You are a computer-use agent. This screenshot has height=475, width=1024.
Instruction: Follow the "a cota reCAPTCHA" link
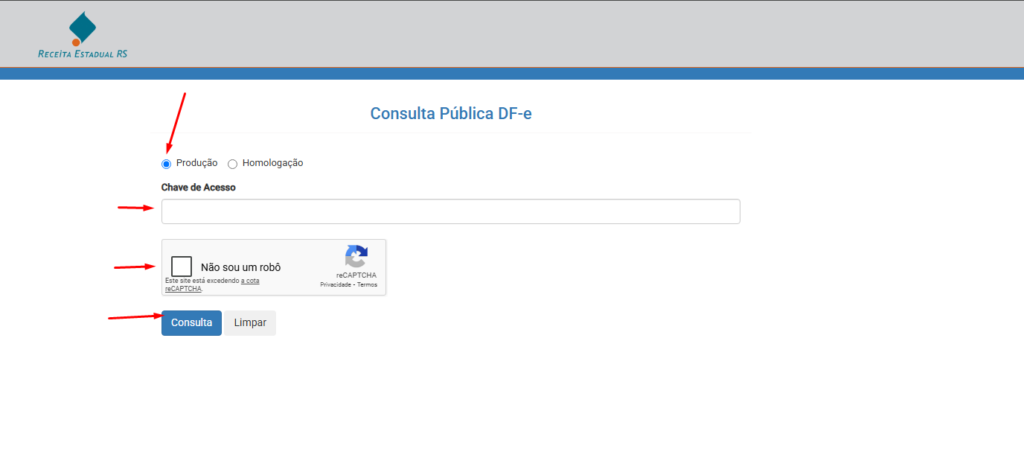[x=242, y=282]
